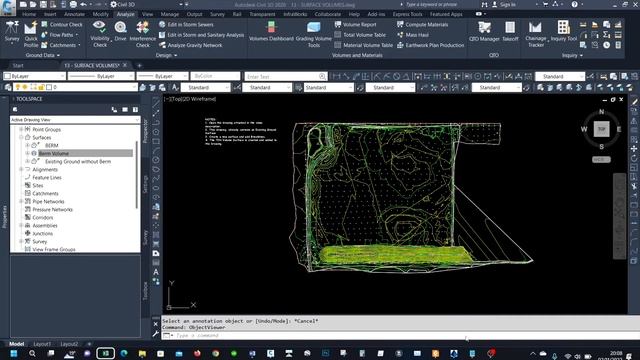Run the Interference Check tool
Viewport: 640px width, 360px height.
pos(142,34)
